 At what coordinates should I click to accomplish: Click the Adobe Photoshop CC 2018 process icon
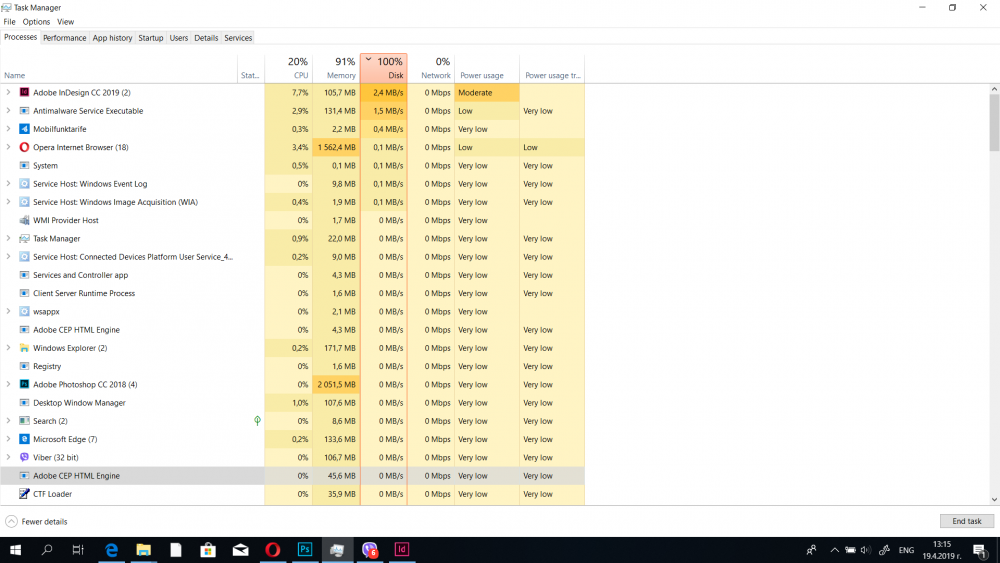(x=24, y=384)
